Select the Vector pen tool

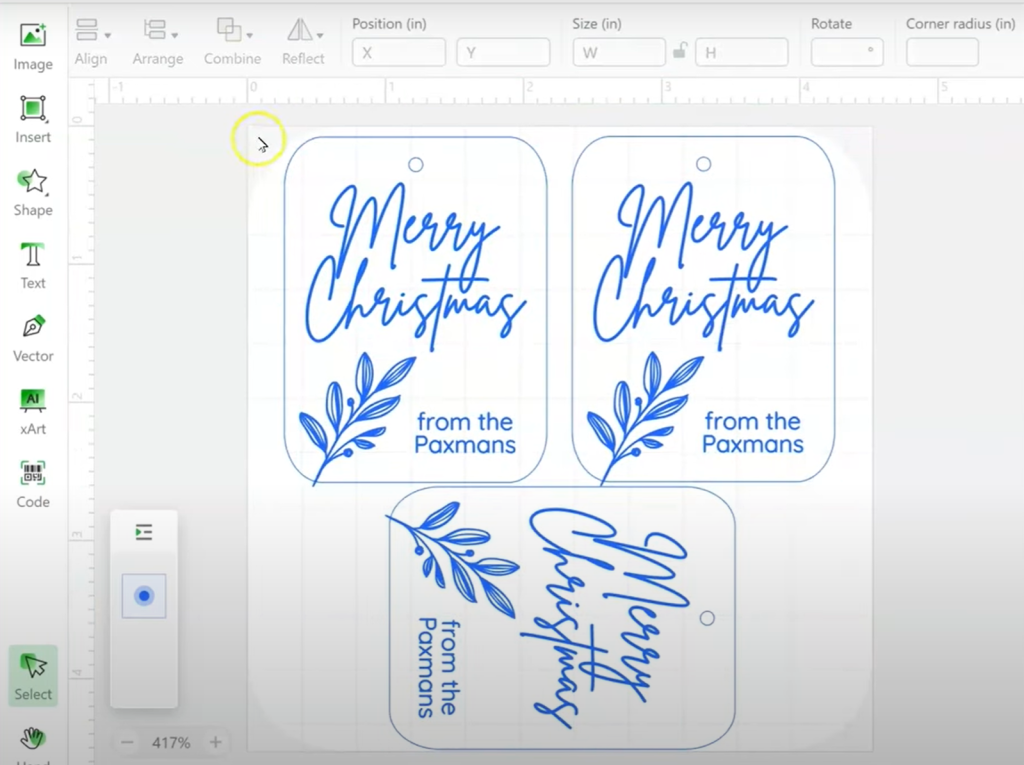(x=33, y=337)
